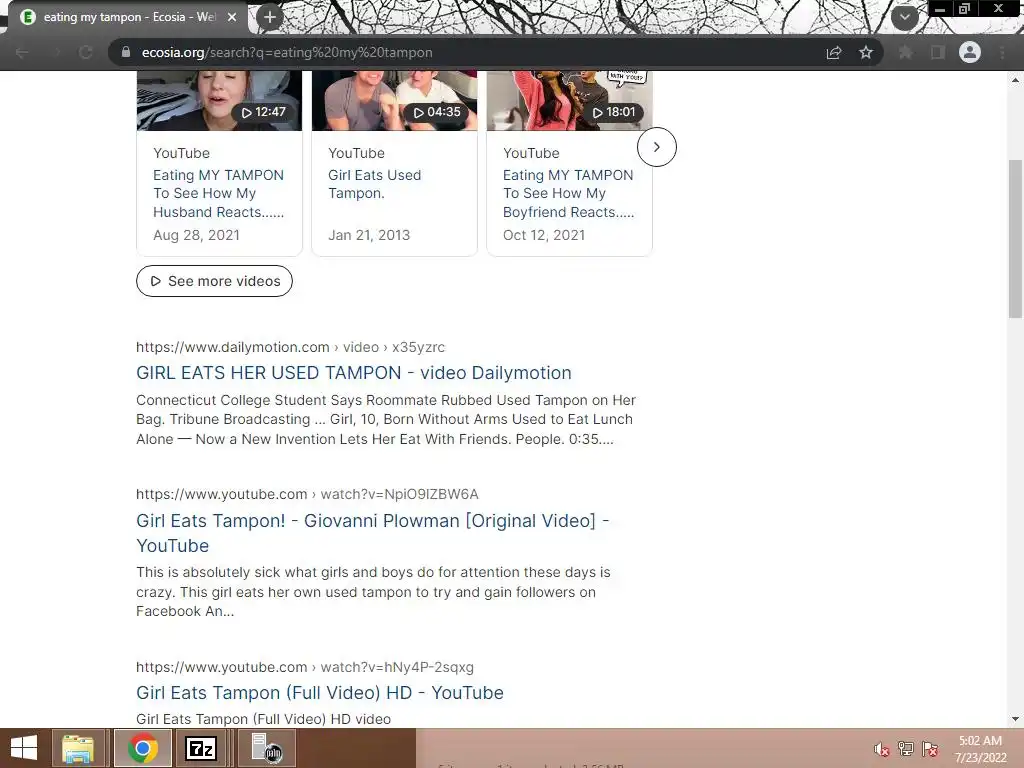The image size is (1024, 768).
Task: Open Giovanni Plowman YouTube result
Action: [372, 533]
